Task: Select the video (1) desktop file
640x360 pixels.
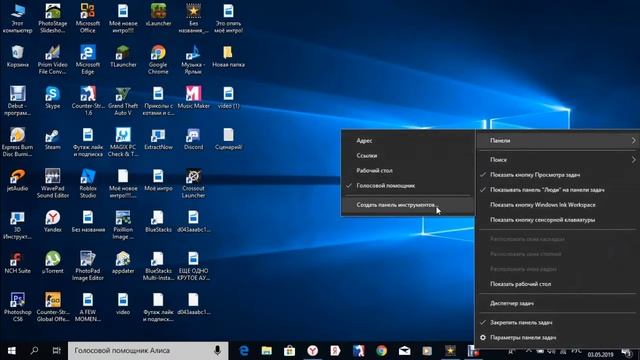Action: click(x=228, y=97)
